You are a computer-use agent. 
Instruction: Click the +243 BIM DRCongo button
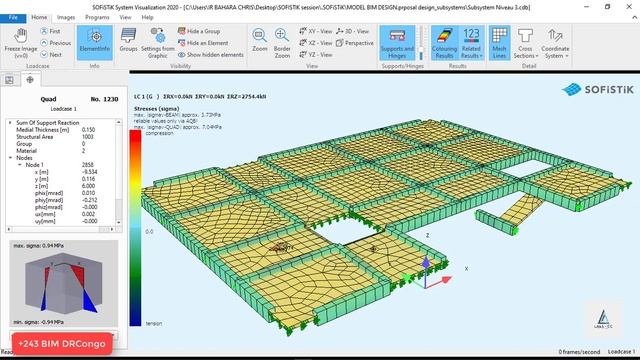click(62, 344)
